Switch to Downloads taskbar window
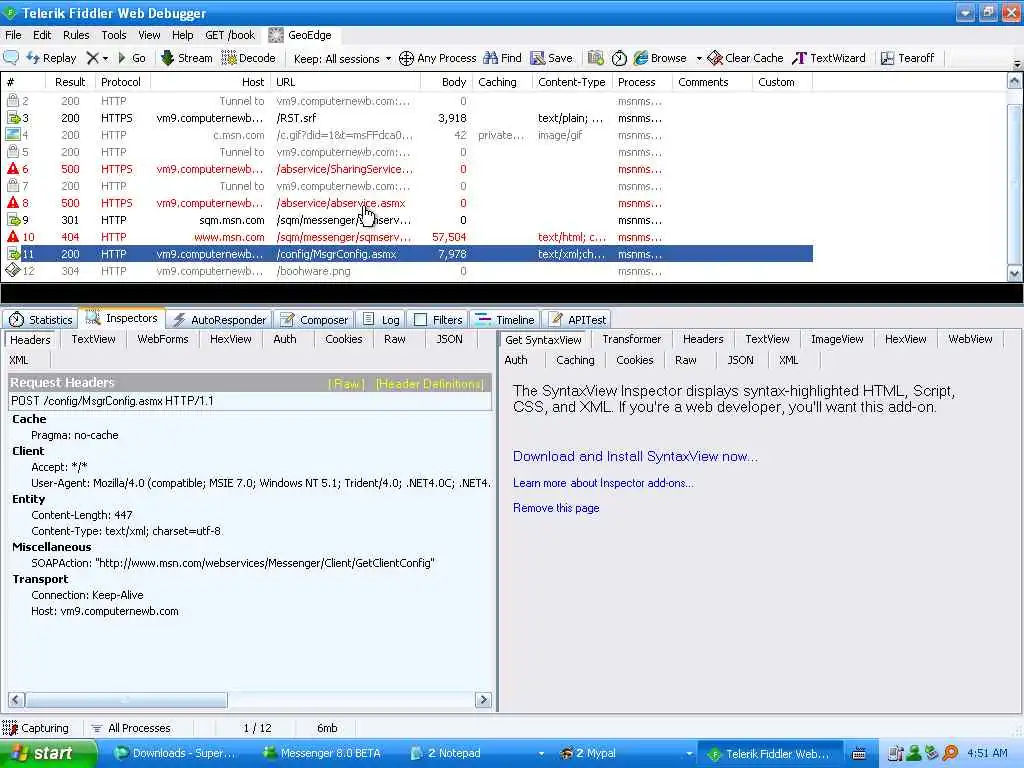1024x768 pixels. [176, 753]
